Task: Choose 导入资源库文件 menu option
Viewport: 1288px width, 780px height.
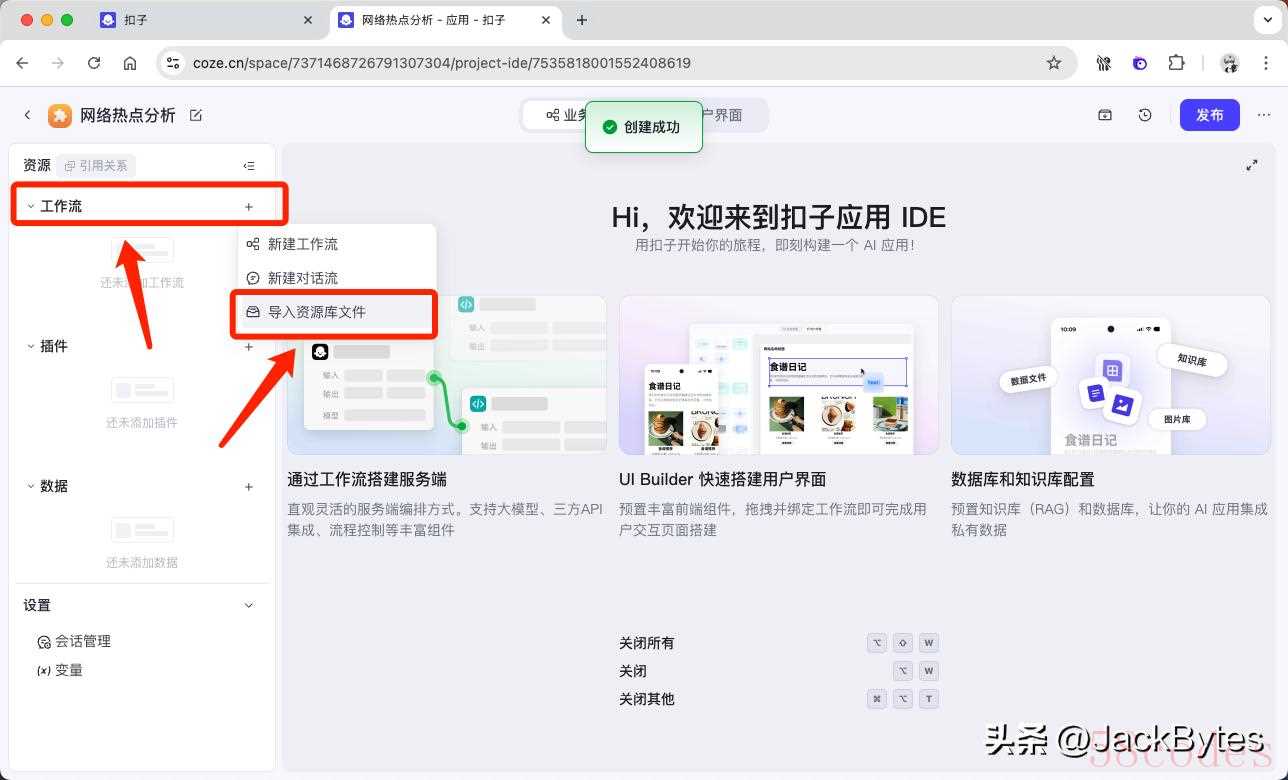Action: pyautogui.click(x=316, y=312)
